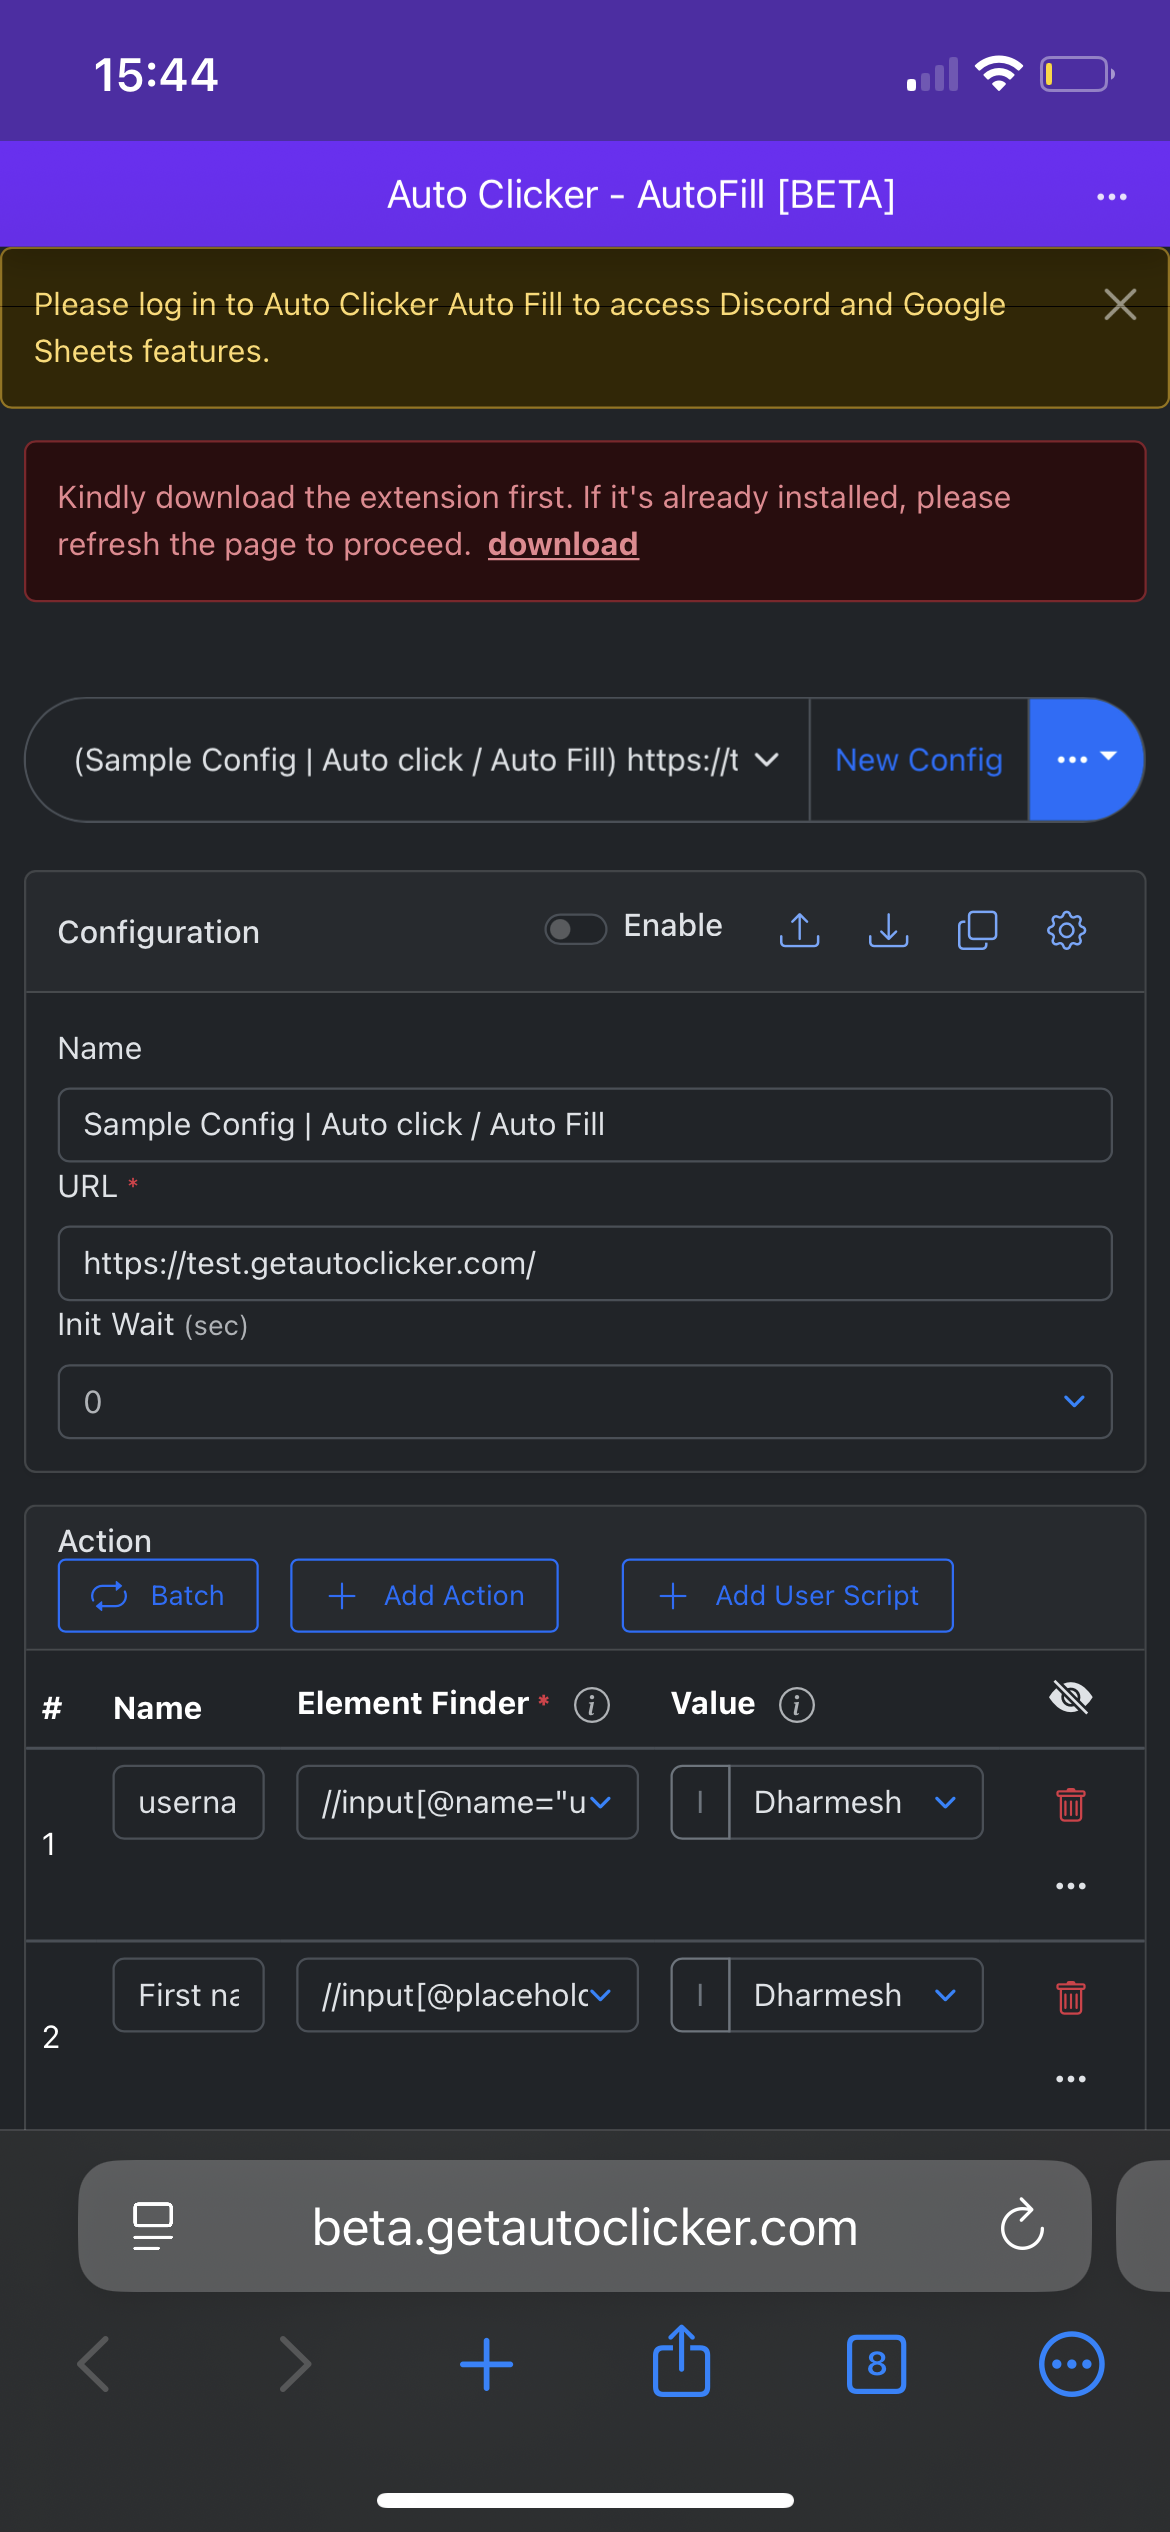The width and height of the screenshot is (1170, 2532).
Task: Tap the Safari share icon
Action: pos(681,2363)
